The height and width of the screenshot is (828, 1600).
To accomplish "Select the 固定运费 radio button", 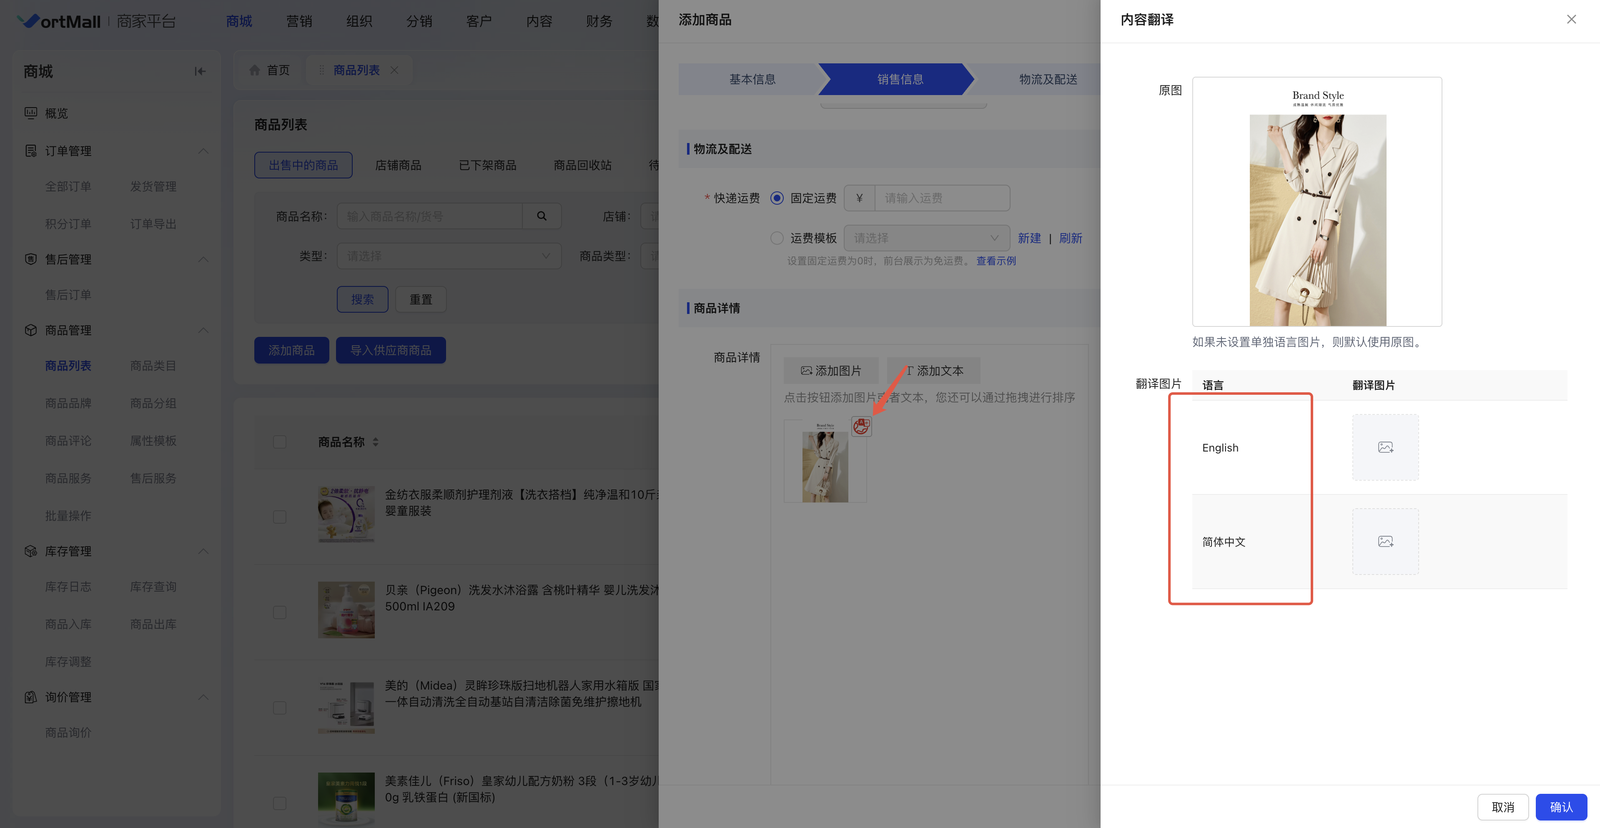I will pos(777,198).
